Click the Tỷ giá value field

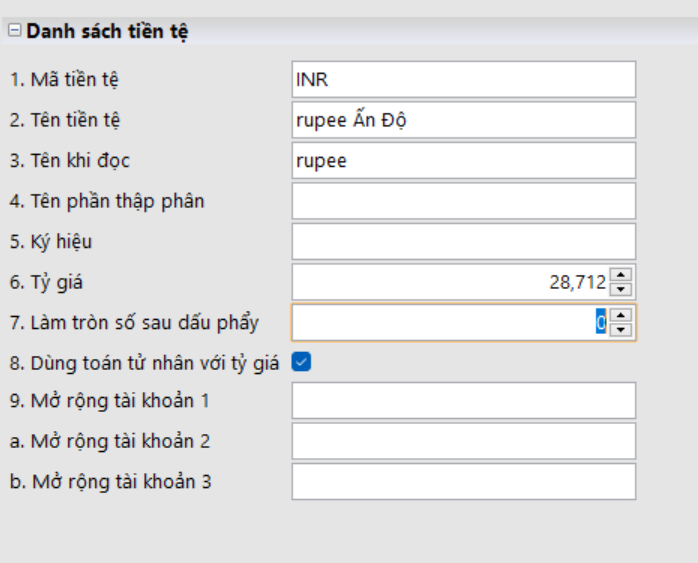[450, 282]
